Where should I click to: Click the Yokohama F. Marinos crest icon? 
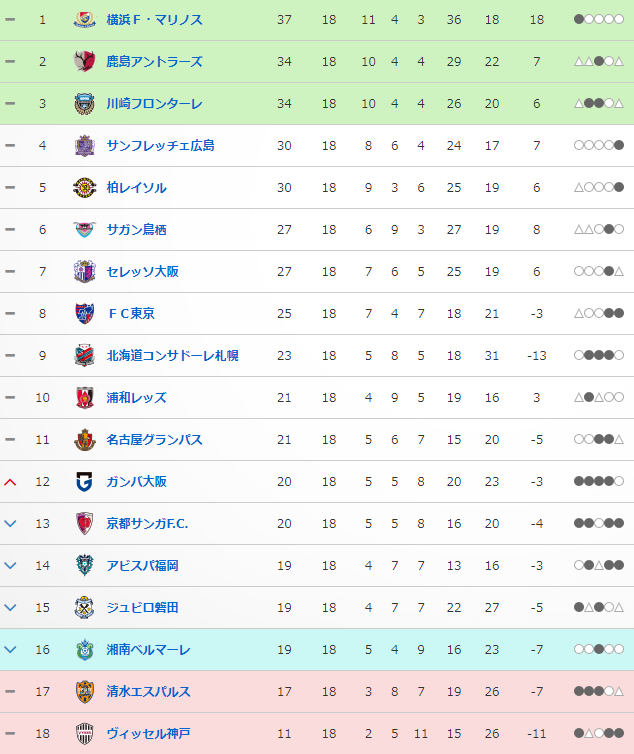point(84,20)
